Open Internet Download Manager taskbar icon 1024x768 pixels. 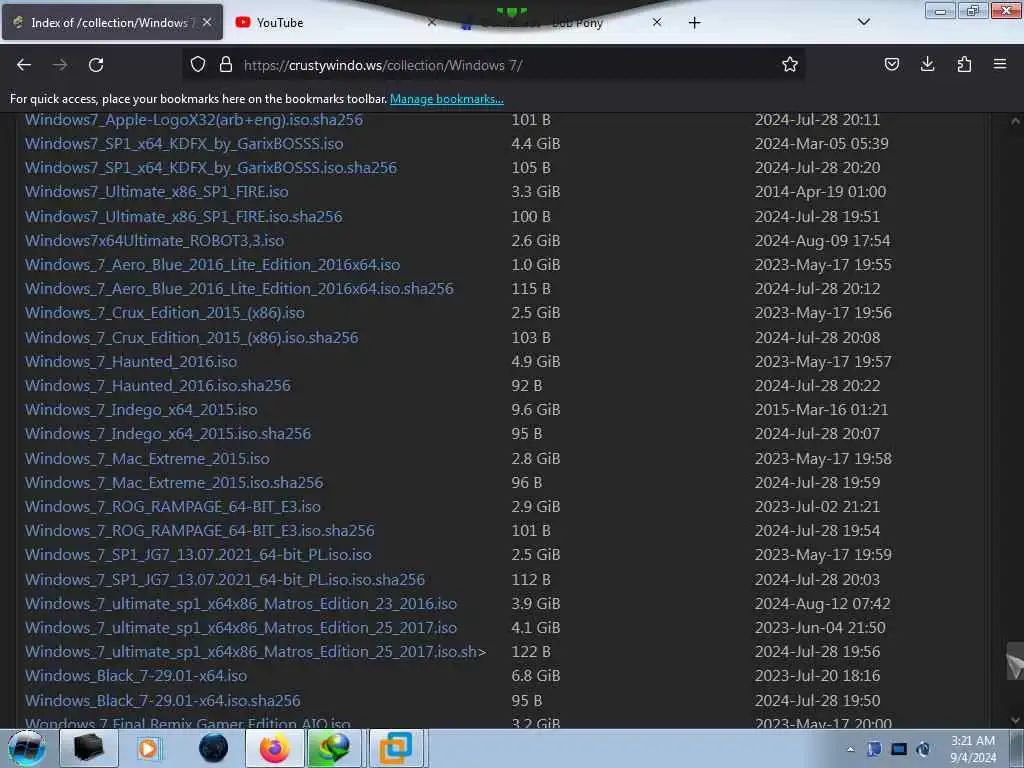tap(334, 748)
